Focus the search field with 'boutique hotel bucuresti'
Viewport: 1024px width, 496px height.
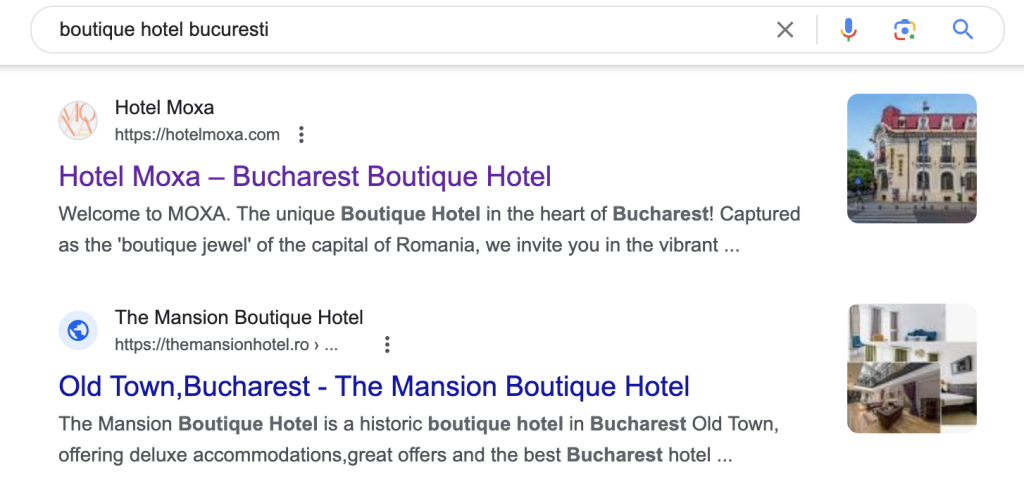point(400,30)
